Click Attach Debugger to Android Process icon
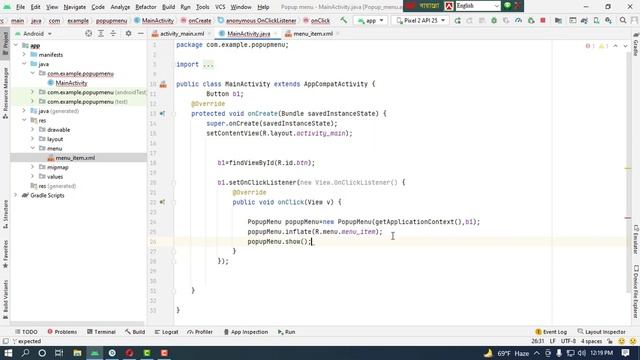The width and height of the screenshot is (640, 360). click(531, 20)
